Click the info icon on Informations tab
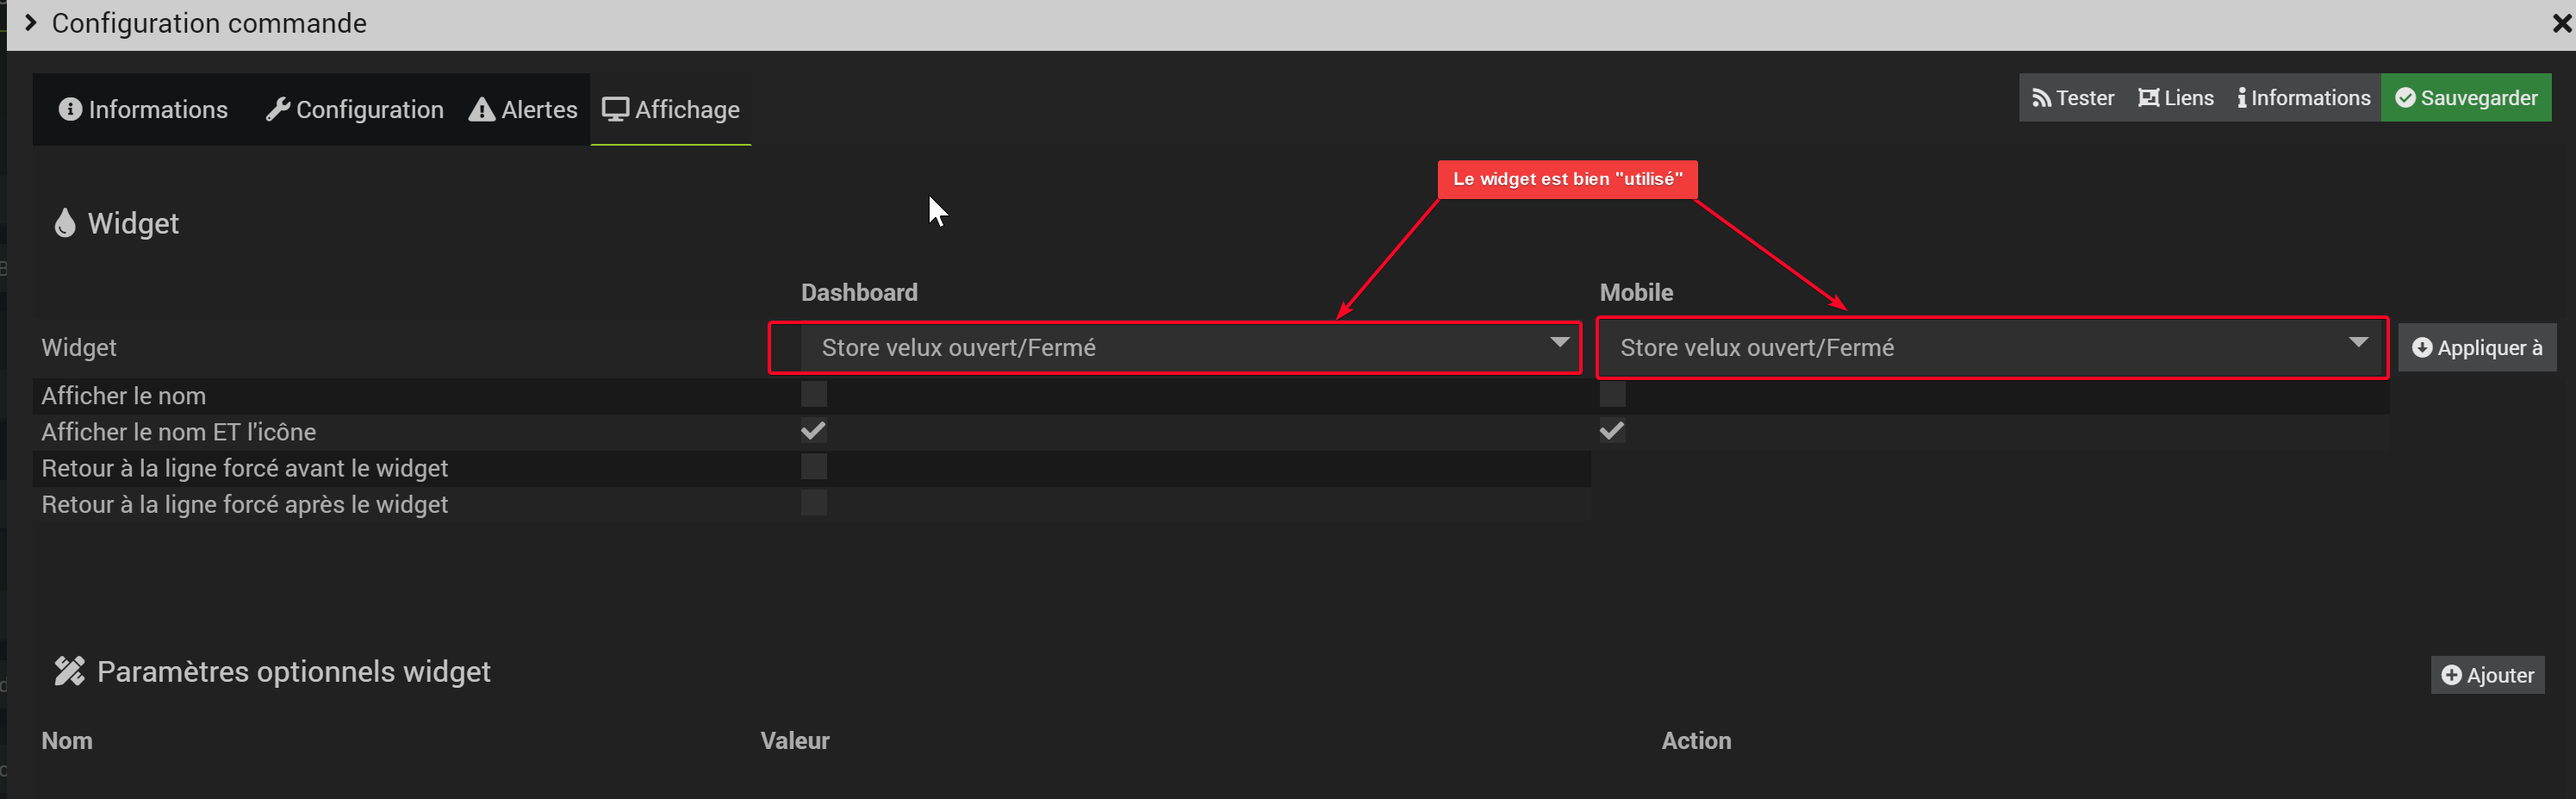This screenshot has height=799, width=2576. click(x=70, y=109)
